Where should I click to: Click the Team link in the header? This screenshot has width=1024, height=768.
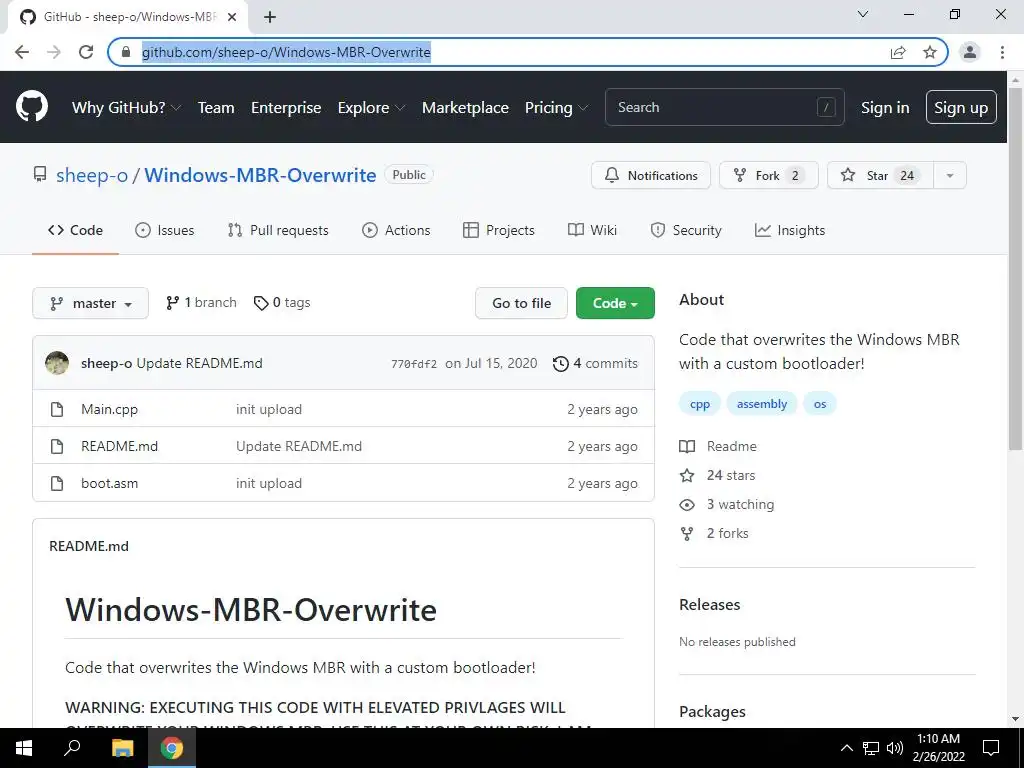(x=216, y=108)
